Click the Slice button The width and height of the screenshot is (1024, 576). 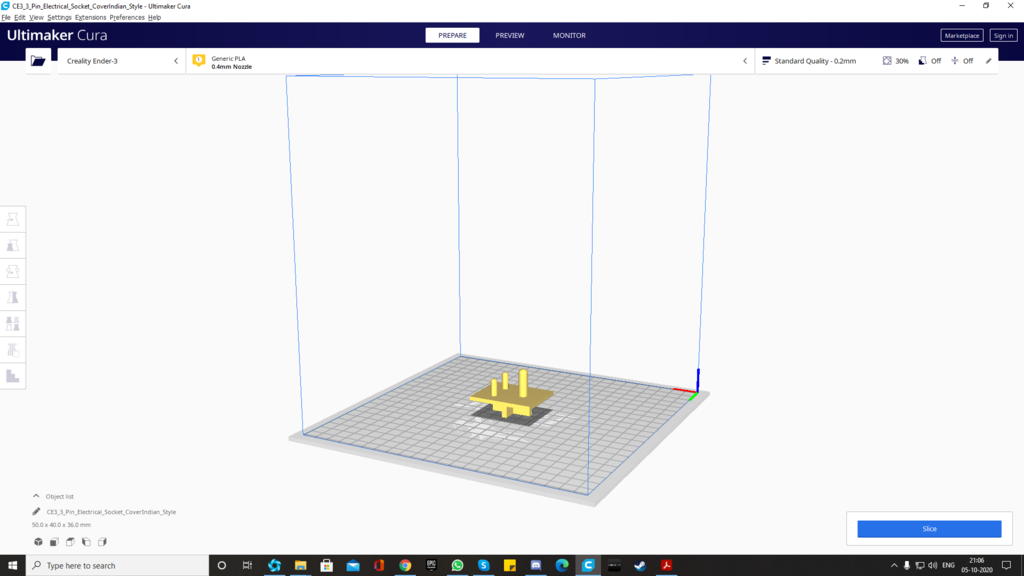(929, 529)
